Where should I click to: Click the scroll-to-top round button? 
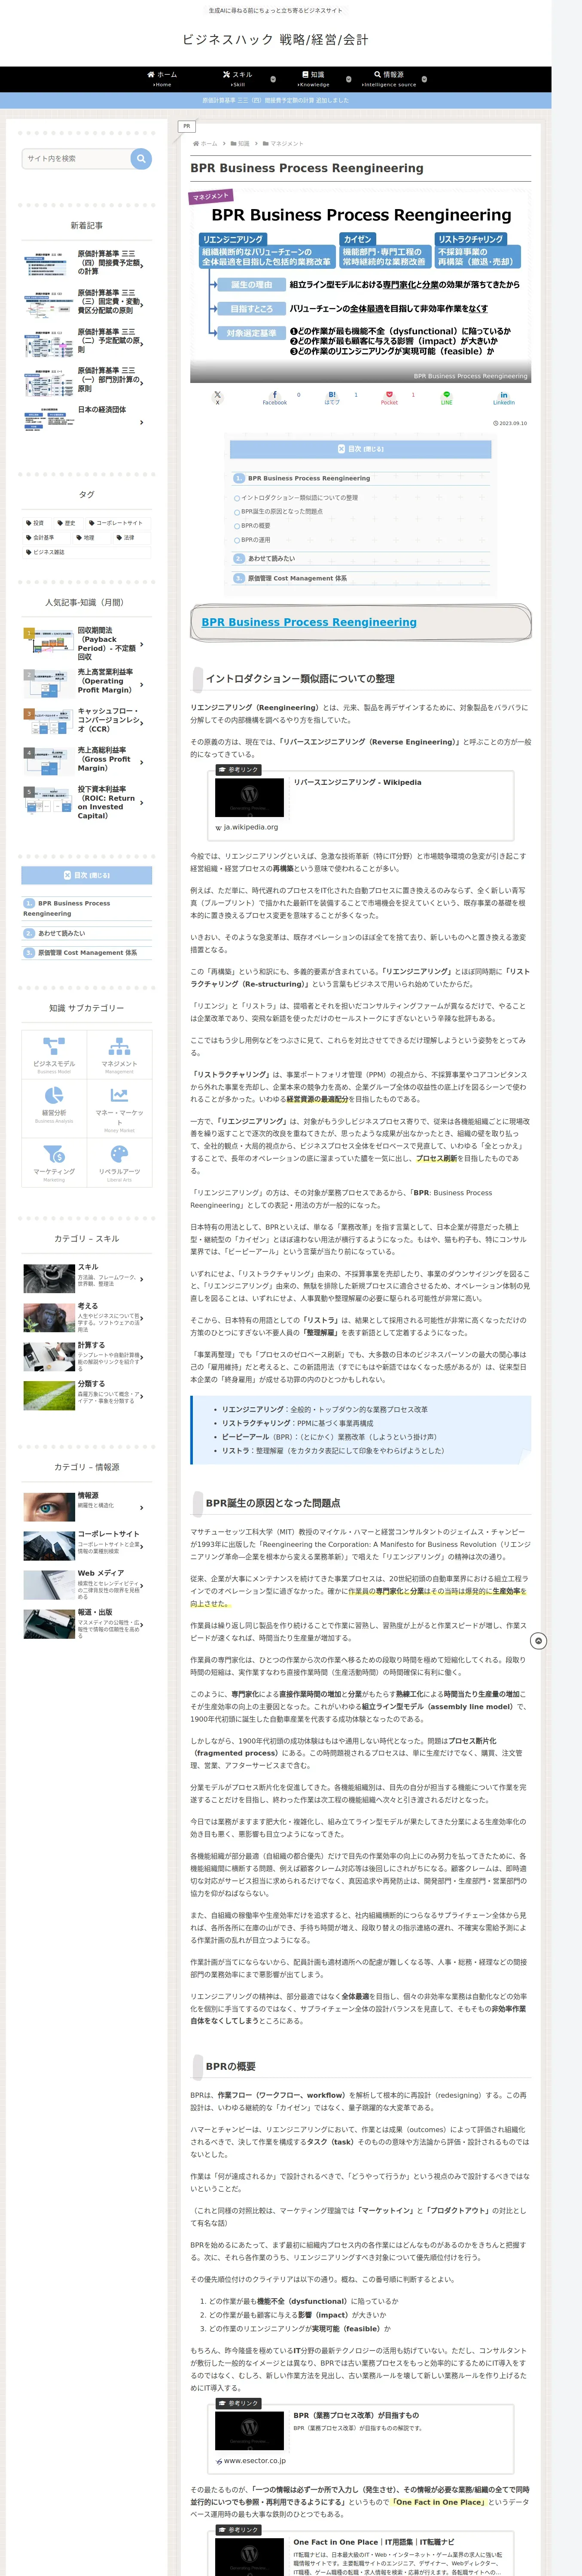(538, 1641)
